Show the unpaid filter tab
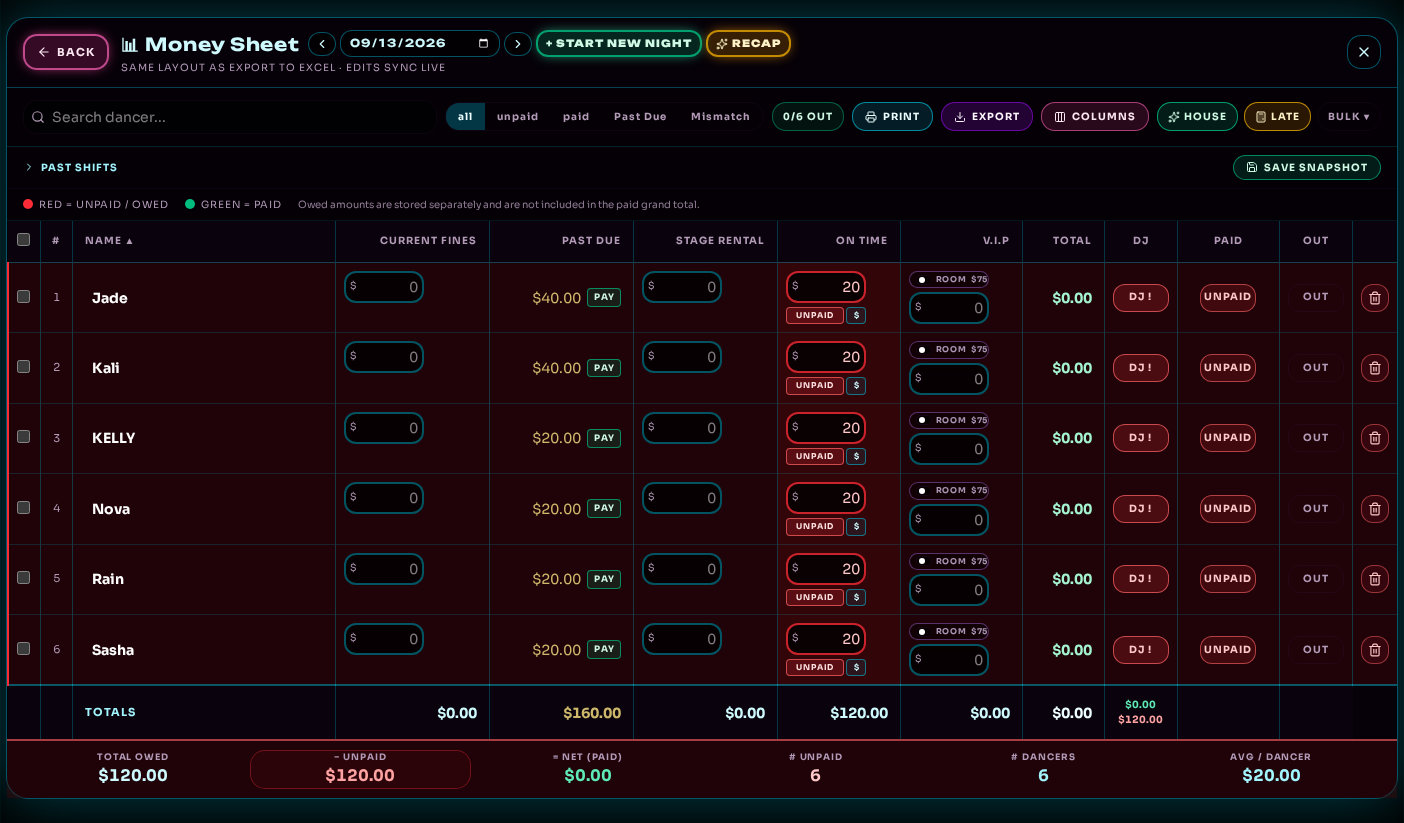1404x823 pixels. pyautogui.click(x=518, y=117)
